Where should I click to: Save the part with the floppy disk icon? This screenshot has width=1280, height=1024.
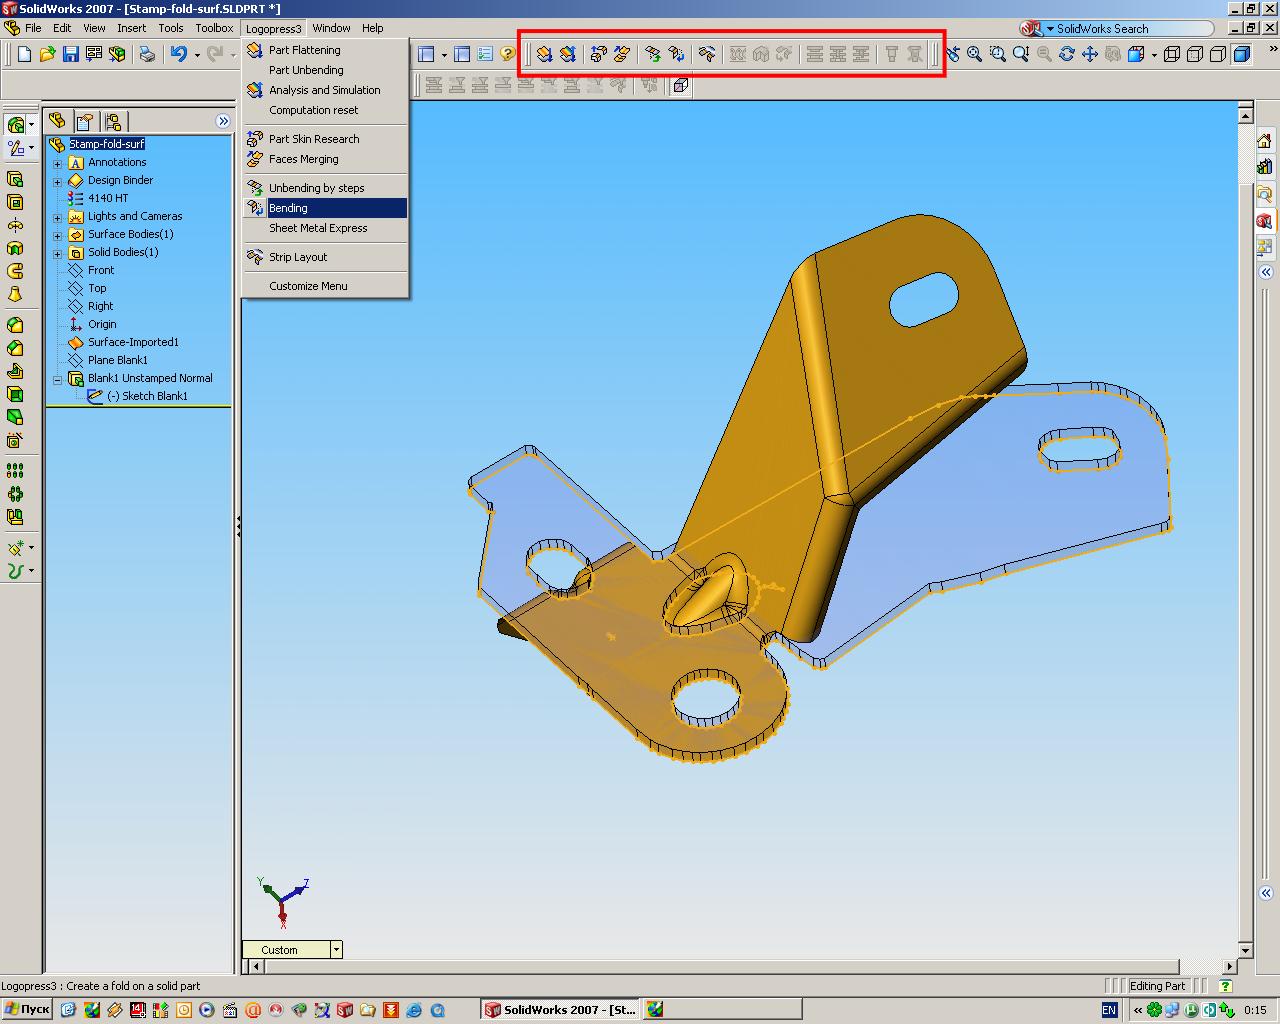pos(71,54)
